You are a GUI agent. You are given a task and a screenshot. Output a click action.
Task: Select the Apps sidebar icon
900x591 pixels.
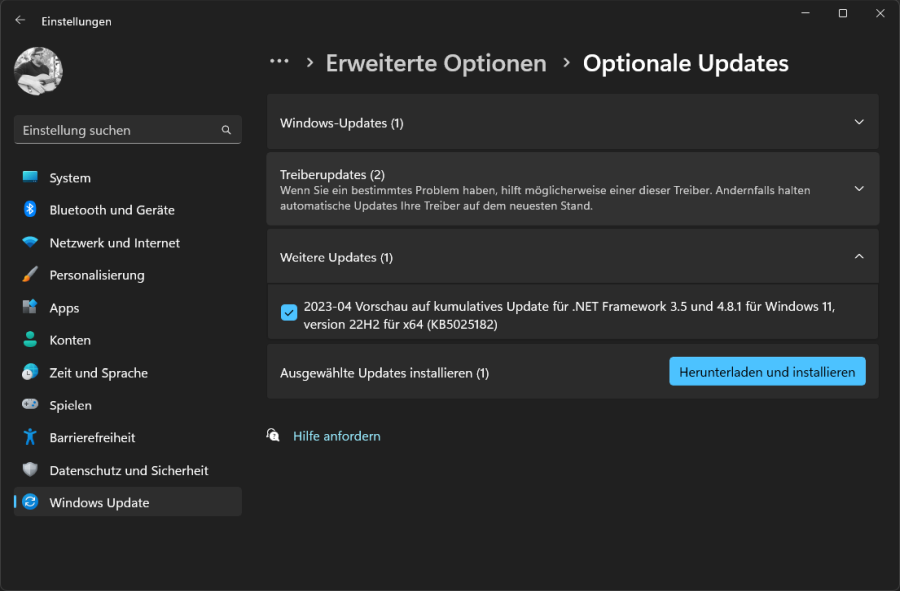28,307
